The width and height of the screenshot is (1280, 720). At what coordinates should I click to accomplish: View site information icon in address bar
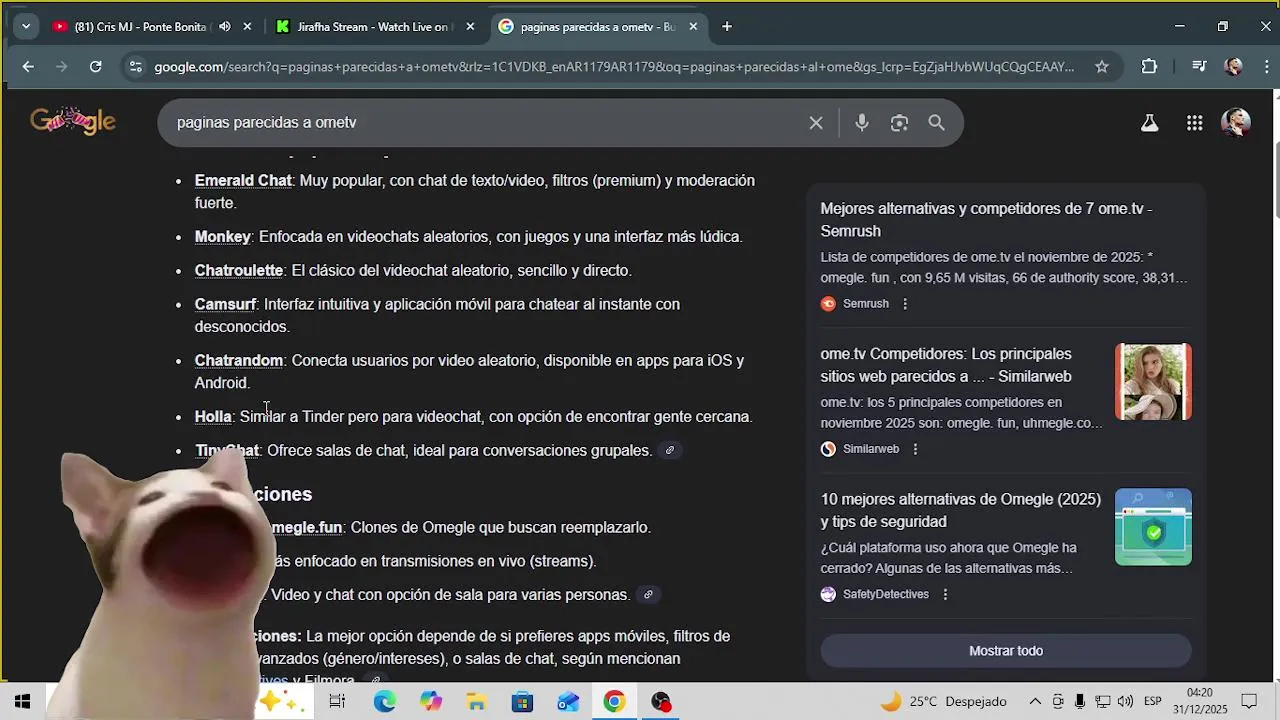[135, 67]
